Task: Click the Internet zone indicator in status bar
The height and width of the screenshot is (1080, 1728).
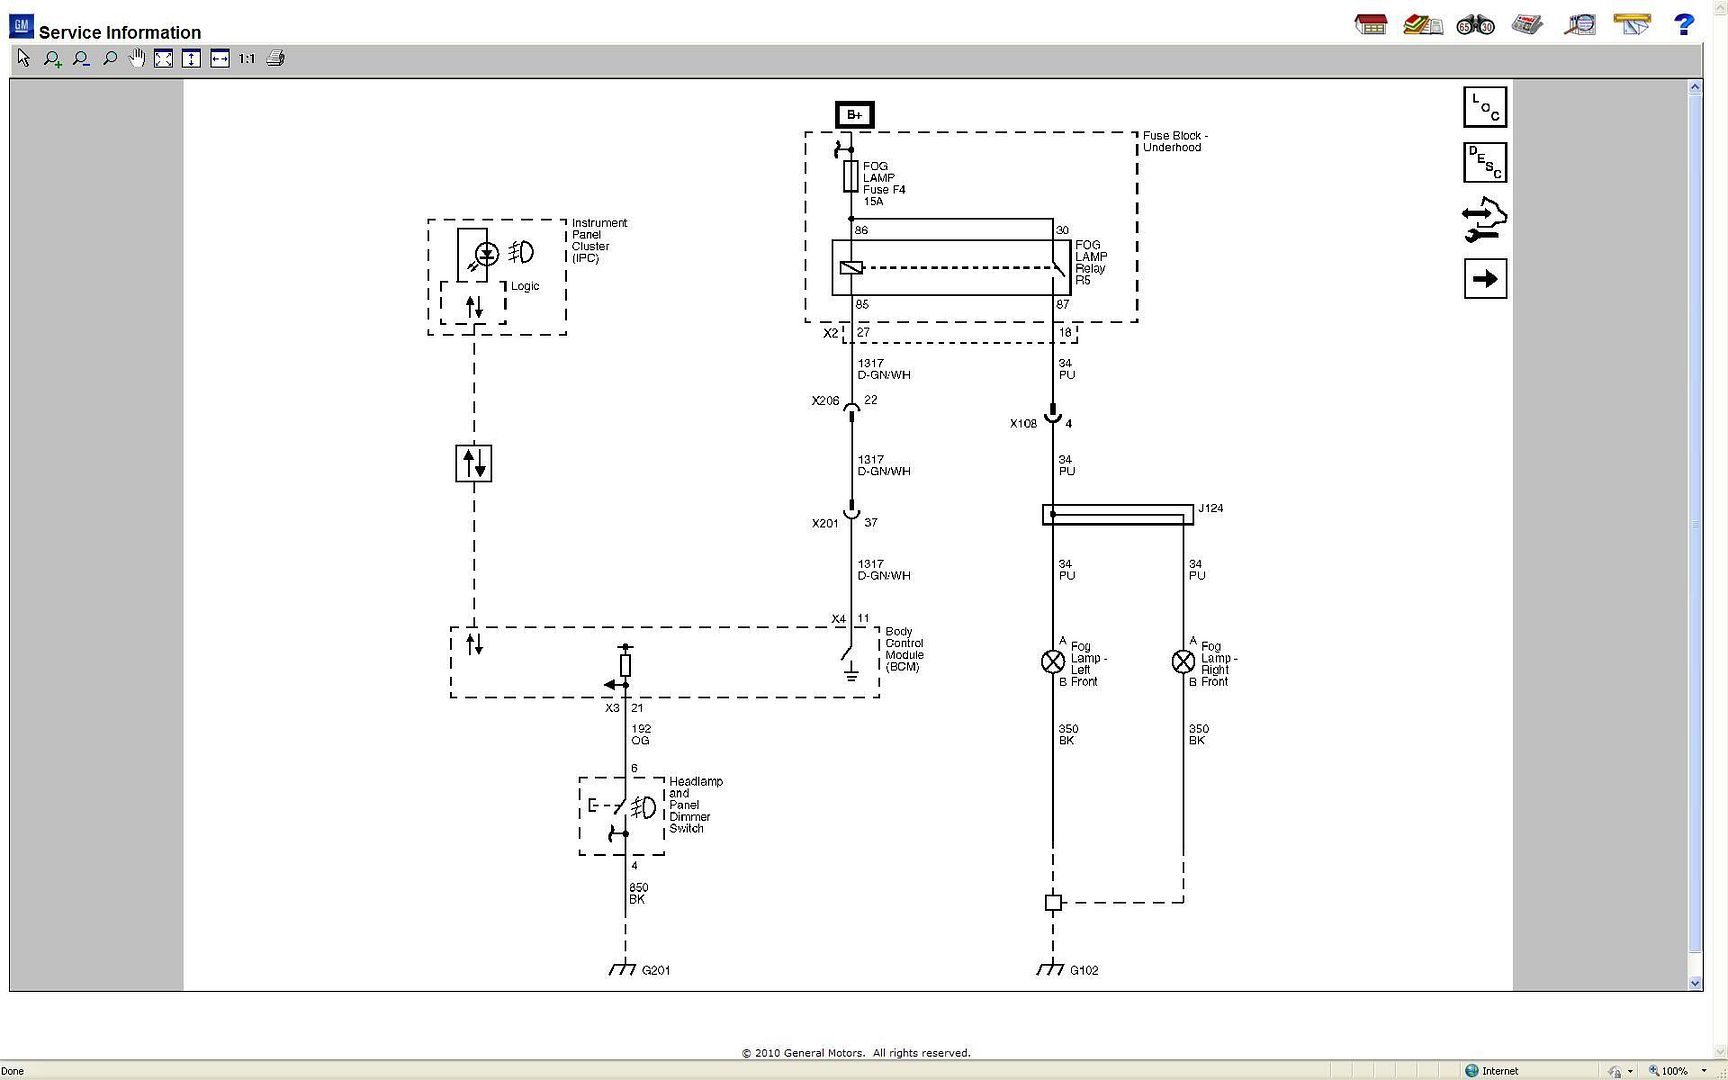Action: (x=1491, y=1071)
